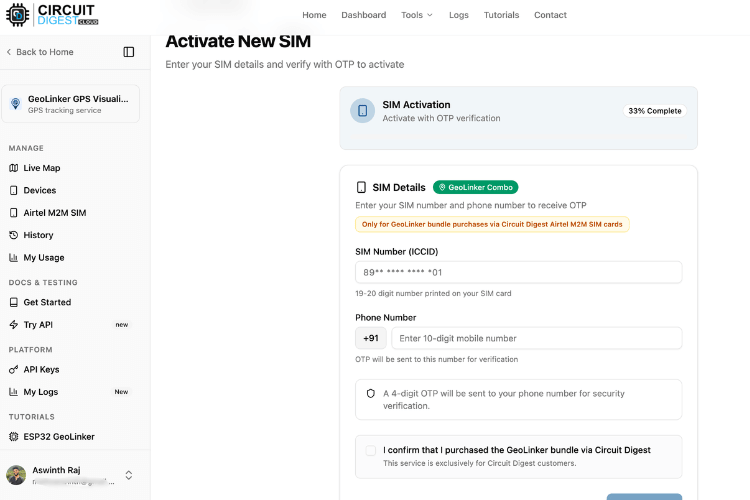Go to Back to Home link

(40, 52)
